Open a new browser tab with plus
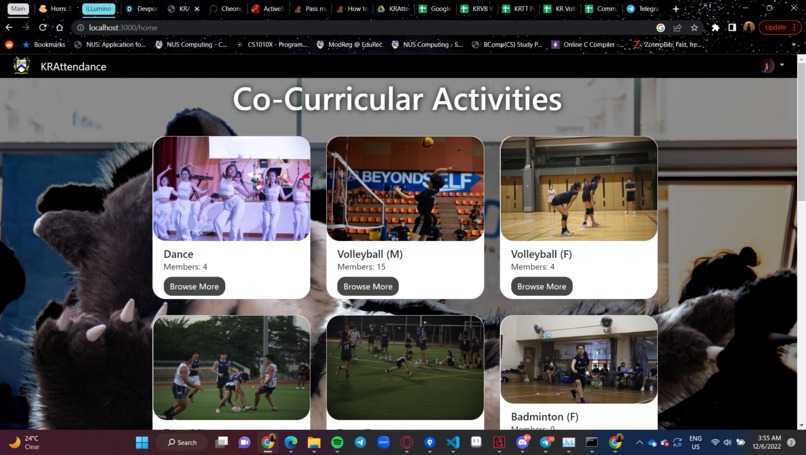 (x=675, y=9)
